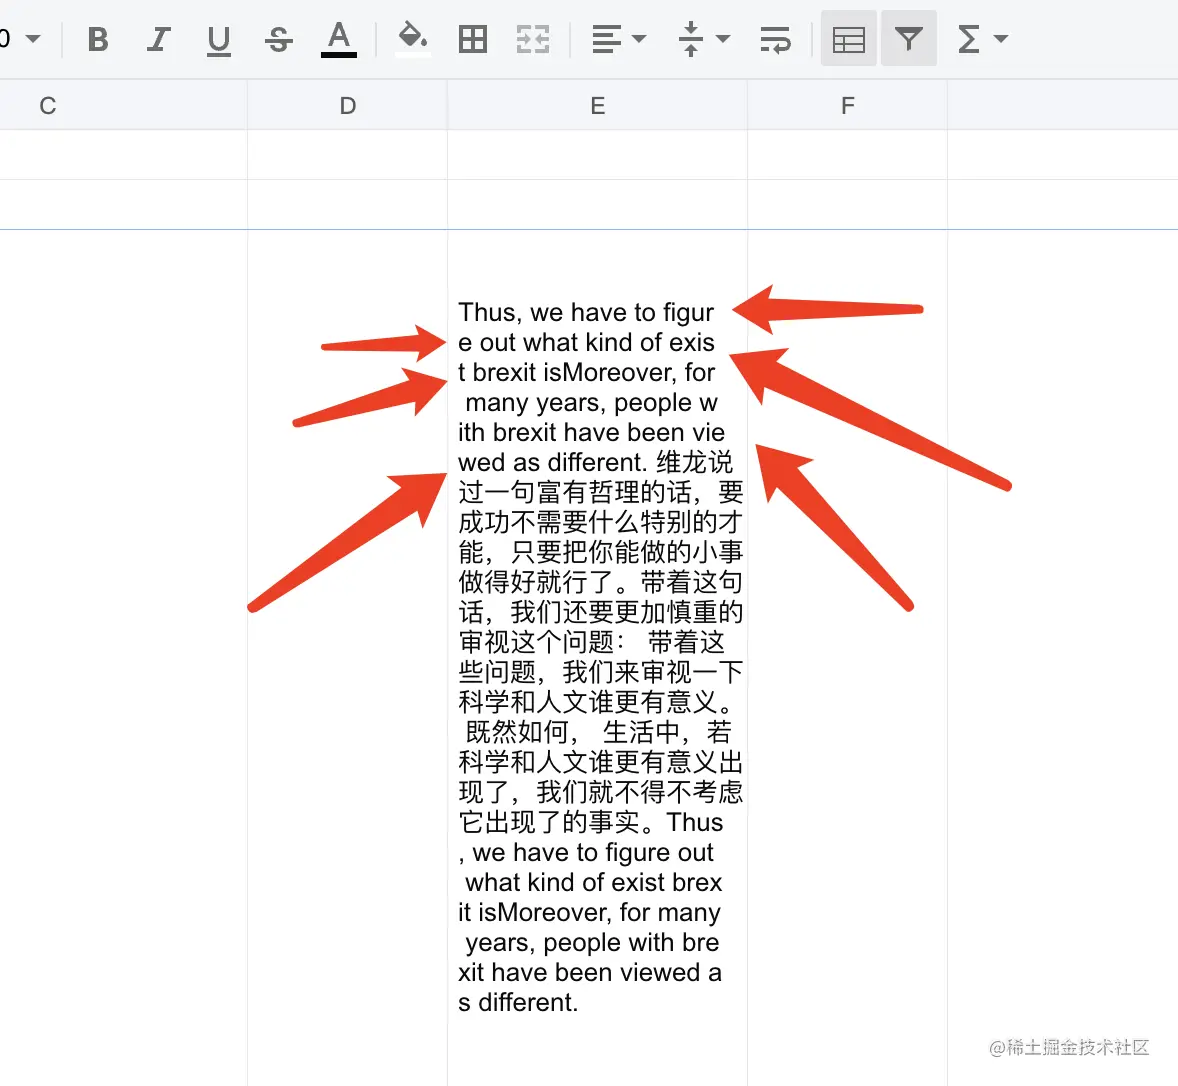Open the sum function dropdown arrow
This screenshot has width=1178, height=1086.
coord(1000,40)
